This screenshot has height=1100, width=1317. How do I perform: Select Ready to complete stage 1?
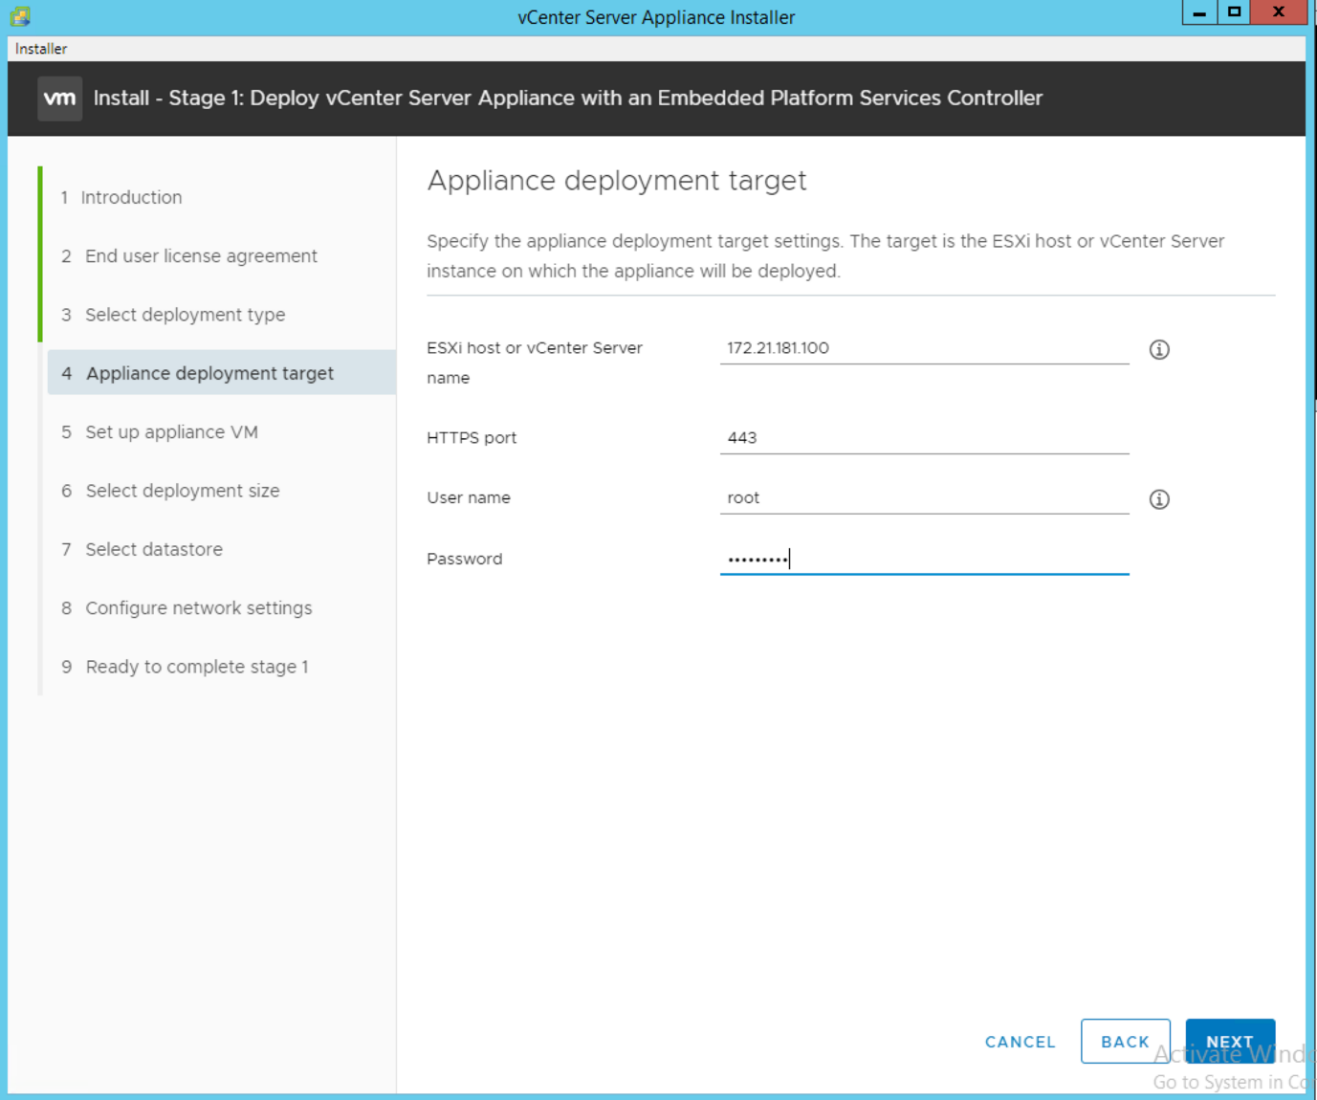(x=196, y=667)
